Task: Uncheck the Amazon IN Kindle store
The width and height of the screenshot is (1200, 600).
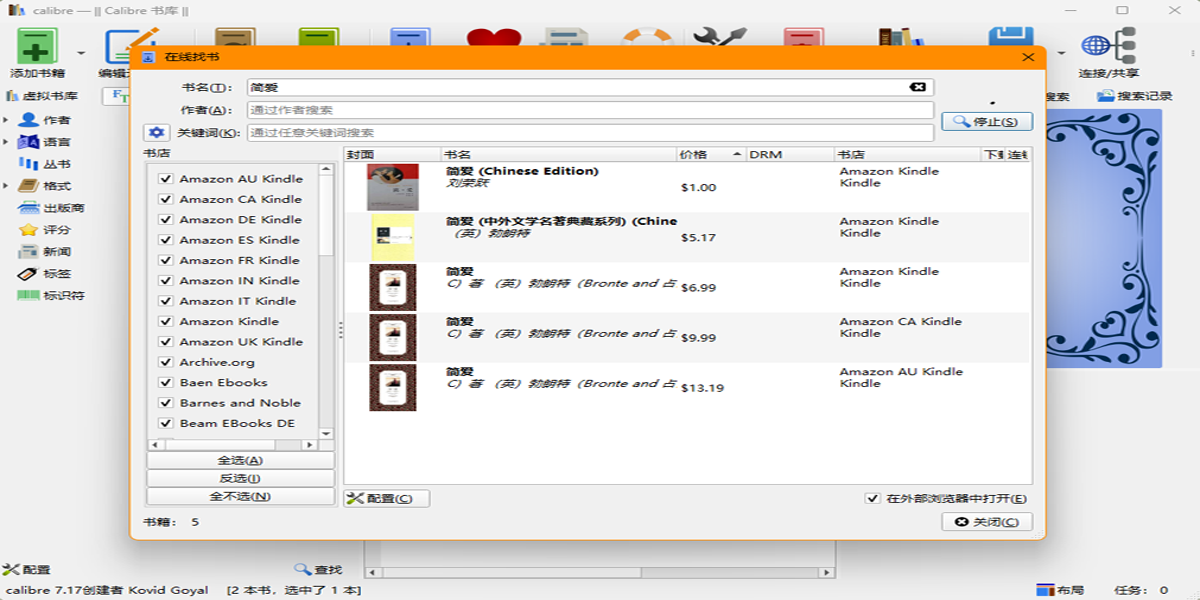Action: (x=166, y=281)
